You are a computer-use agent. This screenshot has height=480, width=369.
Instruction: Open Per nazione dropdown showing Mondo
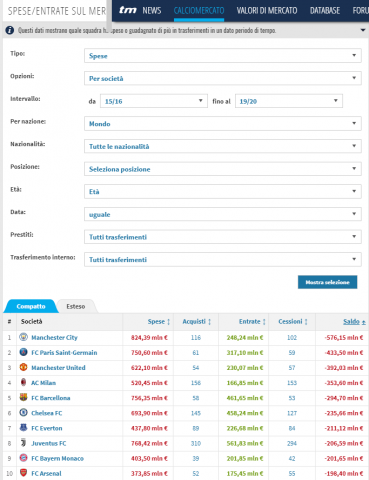(x=223, y=124)
